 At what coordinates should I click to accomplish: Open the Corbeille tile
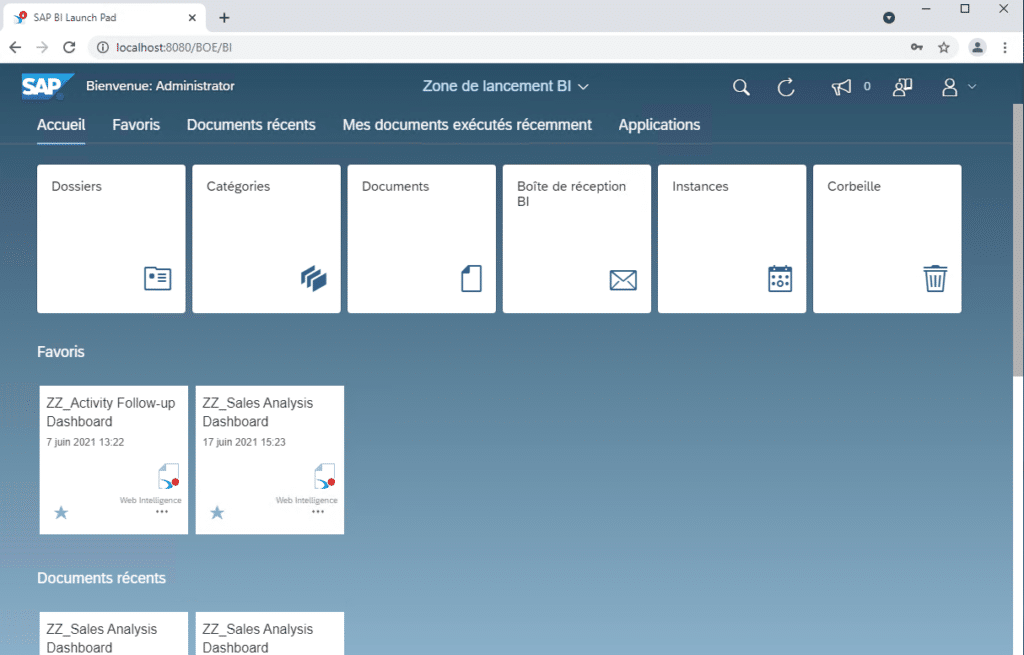pyautogui.click(x=887, y=238)
